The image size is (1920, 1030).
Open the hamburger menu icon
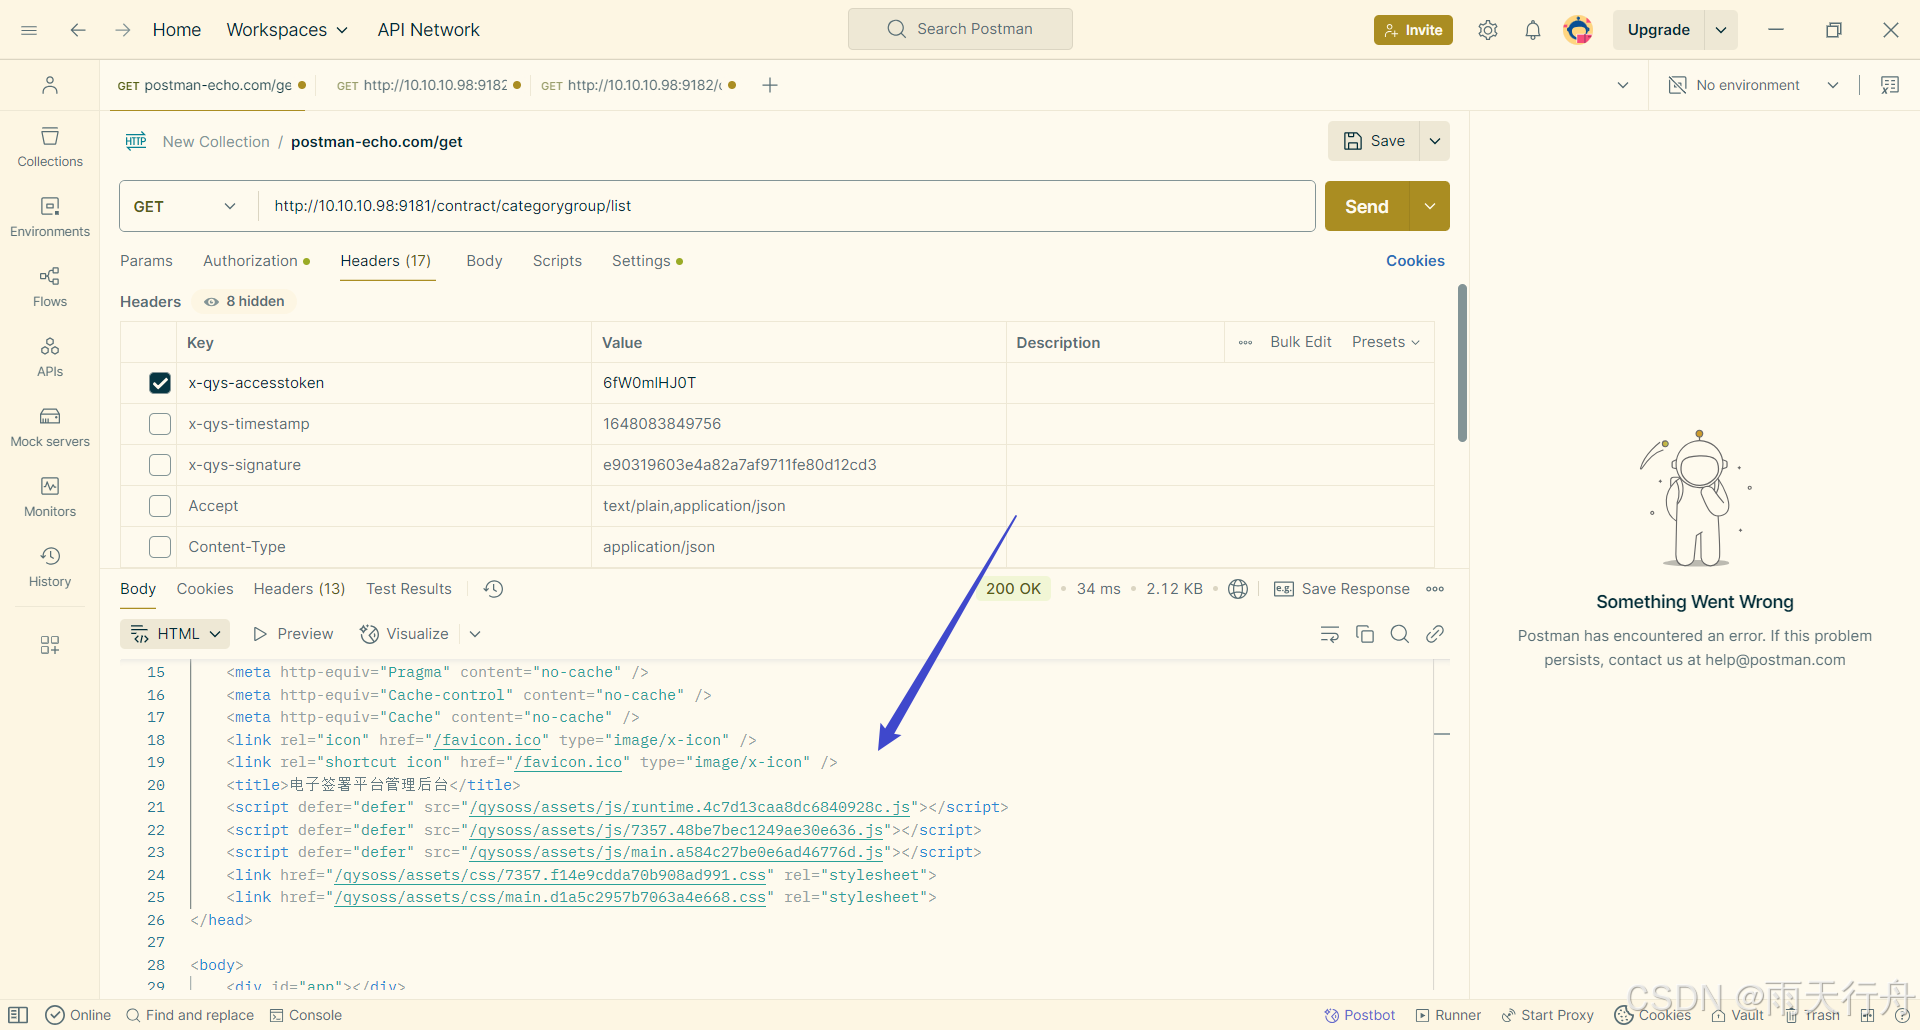click(x=29, y=30)
